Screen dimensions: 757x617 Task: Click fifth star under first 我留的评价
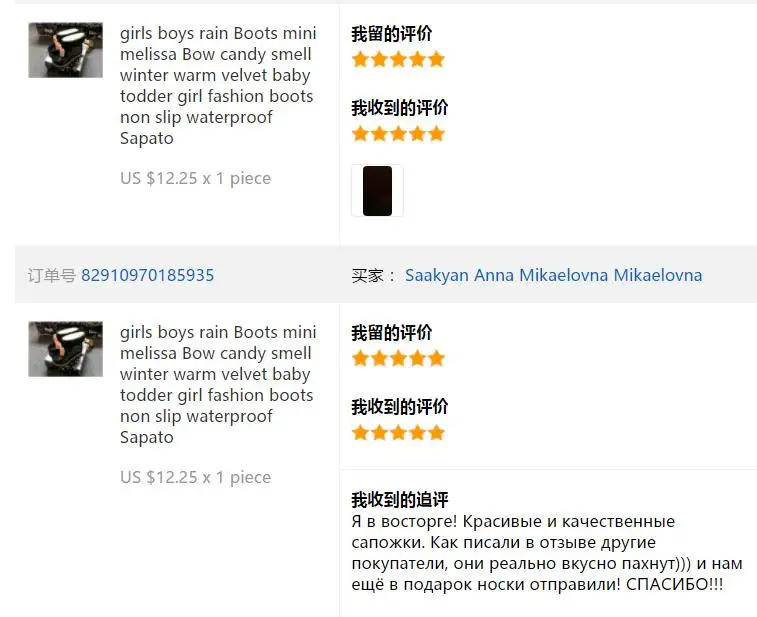pyautogui.click(x=436, y=59)
